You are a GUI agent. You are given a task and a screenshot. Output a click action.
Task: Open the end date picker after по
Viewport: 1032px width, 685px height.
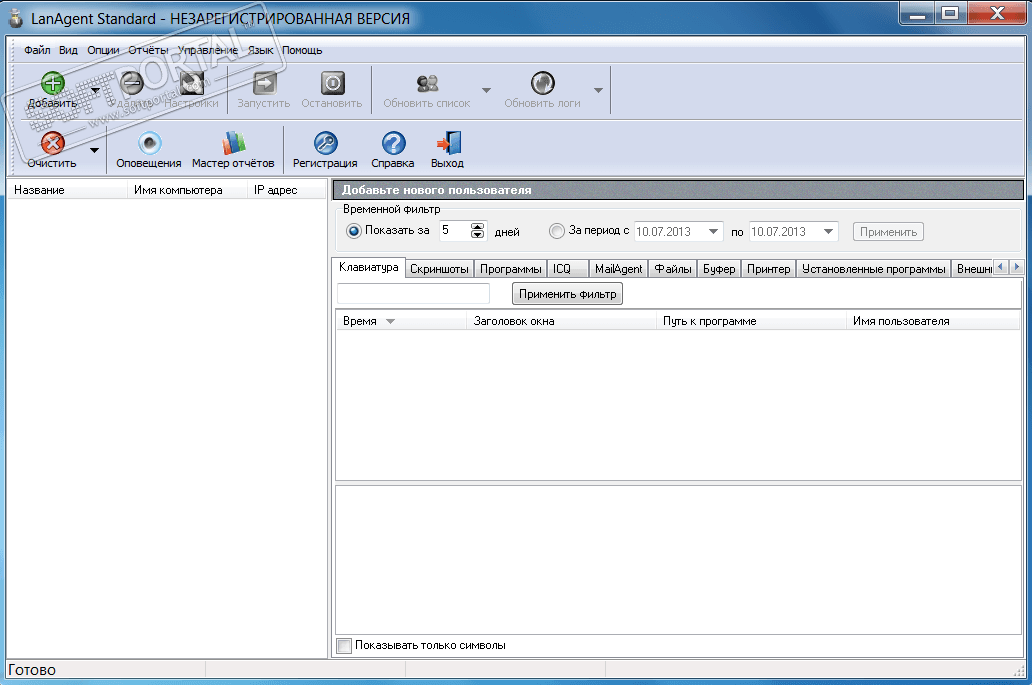click(x=829, y=232)
